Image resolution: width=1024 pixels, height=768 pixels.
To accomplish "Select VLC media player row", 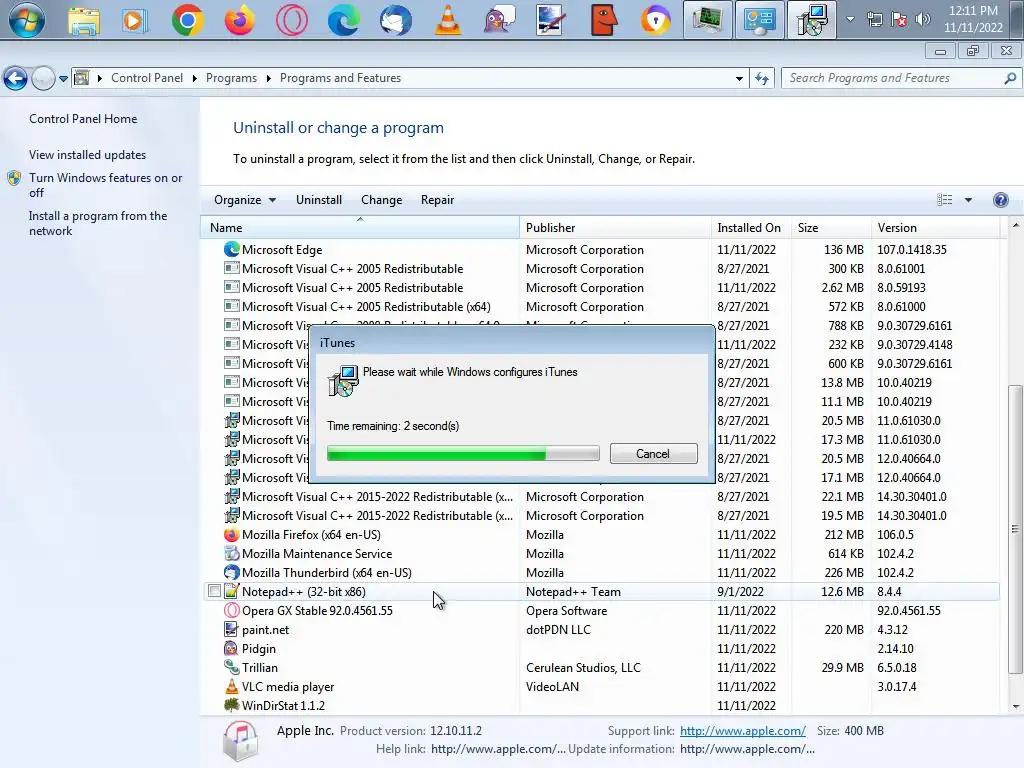I will (x=600, y=686).
